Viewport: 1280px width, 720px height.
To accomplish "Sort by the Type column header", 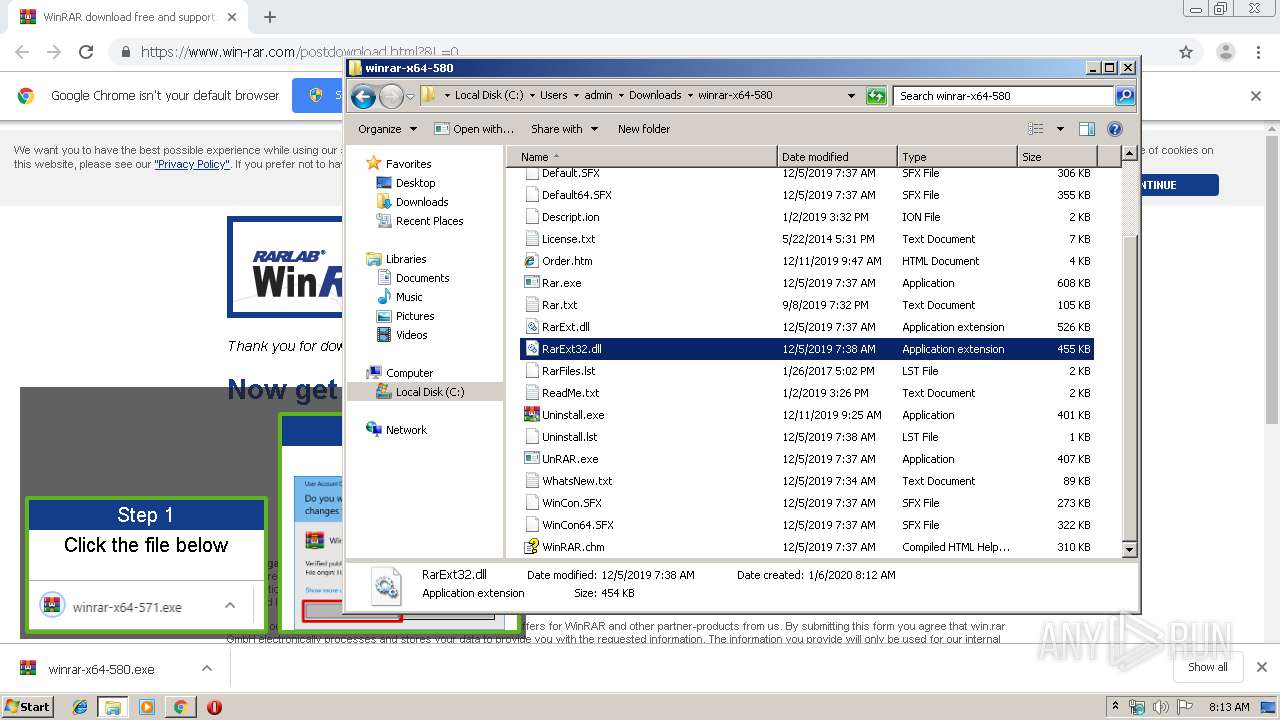I will coord(957,156).
